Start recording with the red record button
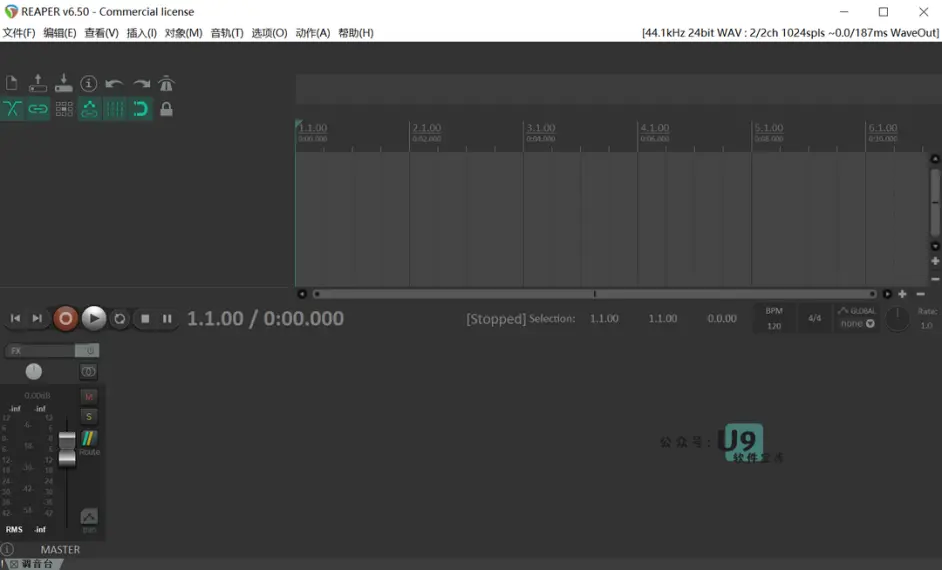942x570 pixels. [65, 318]
